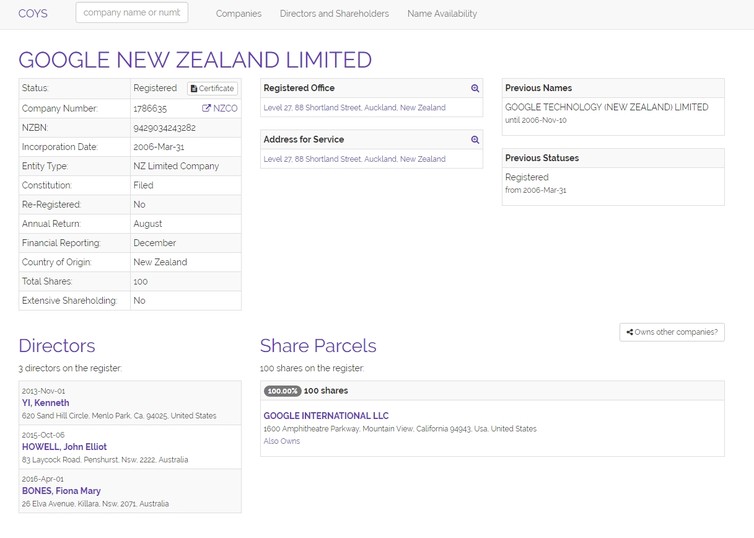The image size is (754, 538).
Task: Select the address 1600 Amphitheatre Parkway, Mountain View
Action: 400,429
